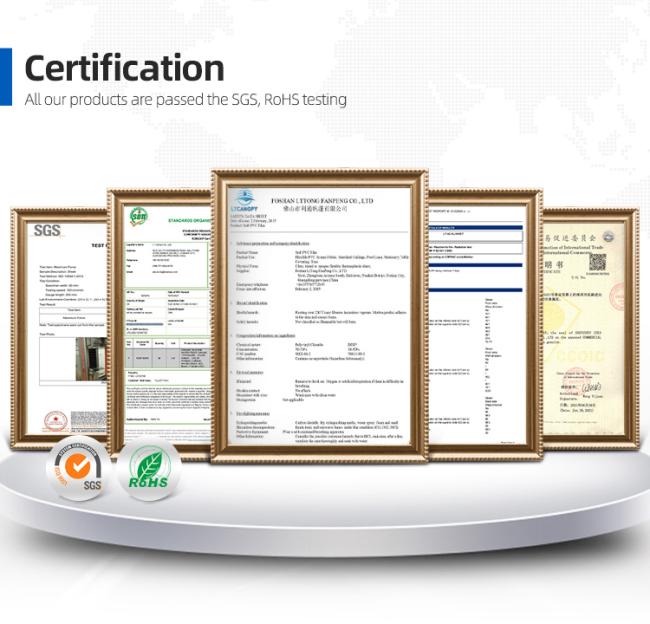Click the green SBM round logo
Screen dimensions: 650x624
138,216
